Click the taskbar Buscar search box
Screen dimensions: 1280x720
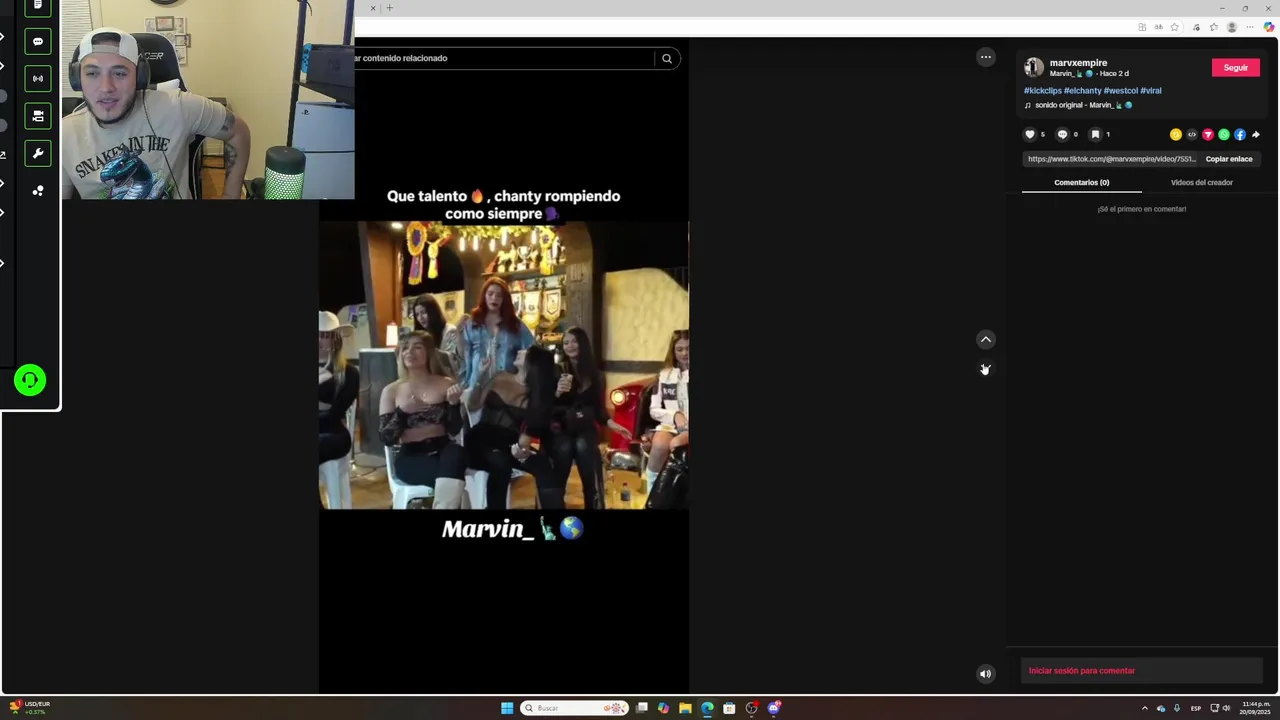[x=575, y=708]
